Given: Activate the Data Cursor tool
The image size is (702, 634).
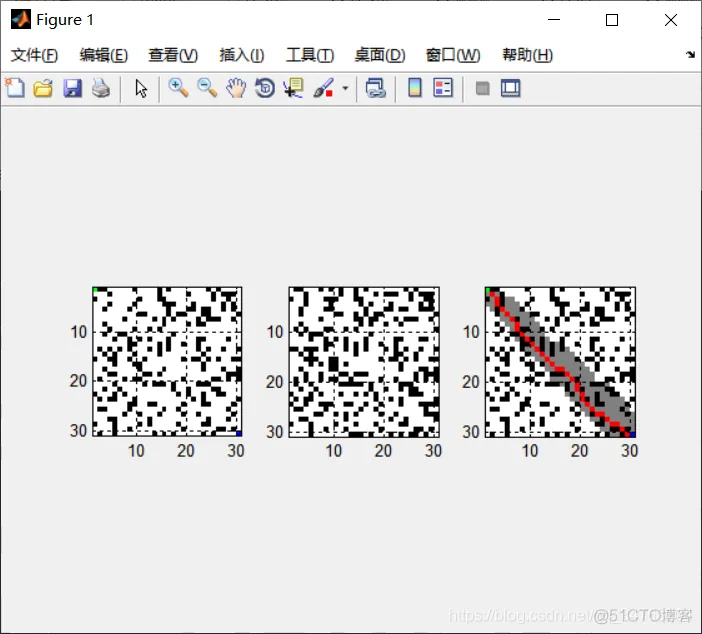Looking at the screenshot, I should coord(294,88).
